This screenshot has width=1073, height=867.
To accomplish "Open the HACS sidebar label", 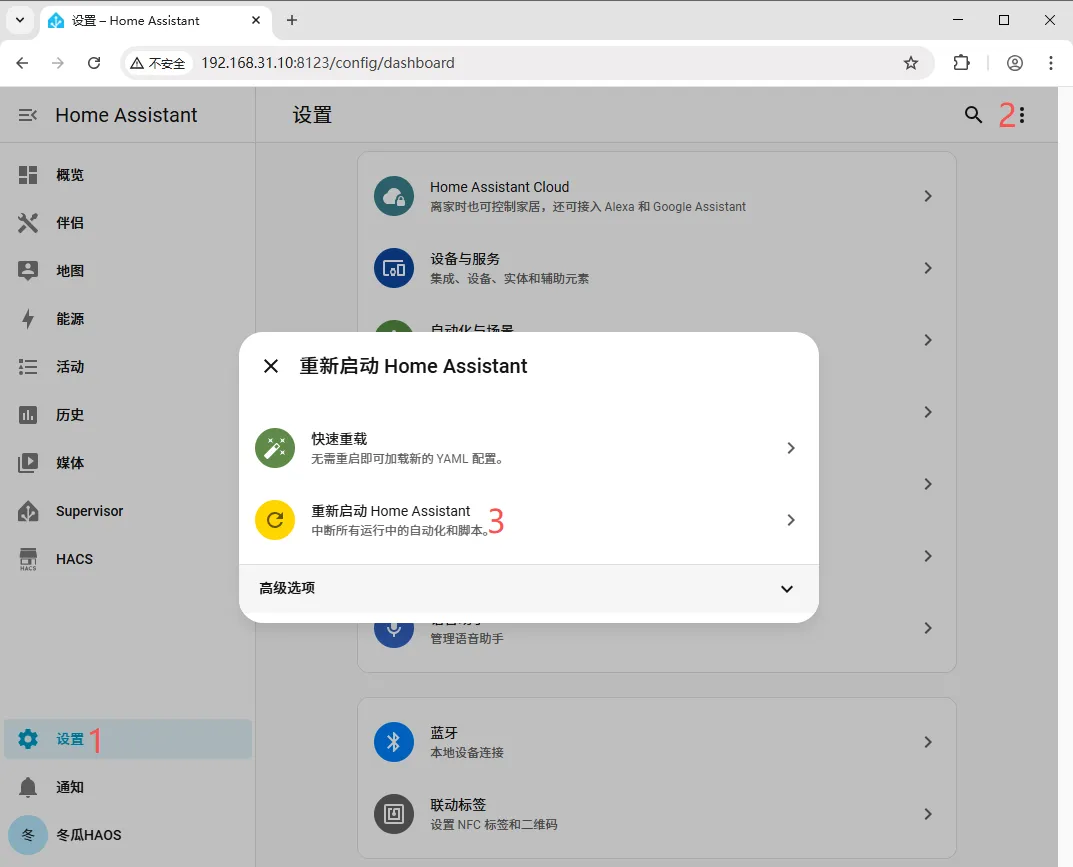I will [x=75, y=559].
